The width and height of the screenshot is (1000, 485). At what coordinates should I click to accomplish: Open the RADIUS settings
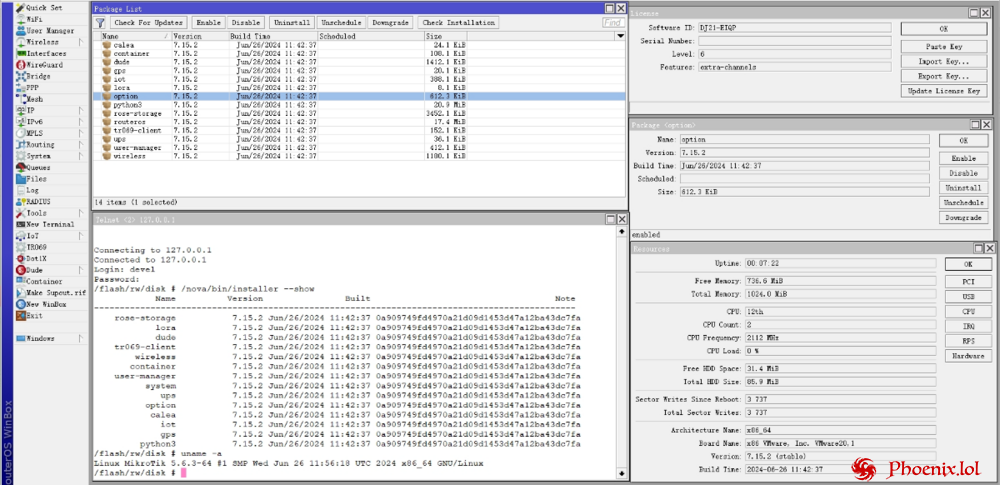38,201
